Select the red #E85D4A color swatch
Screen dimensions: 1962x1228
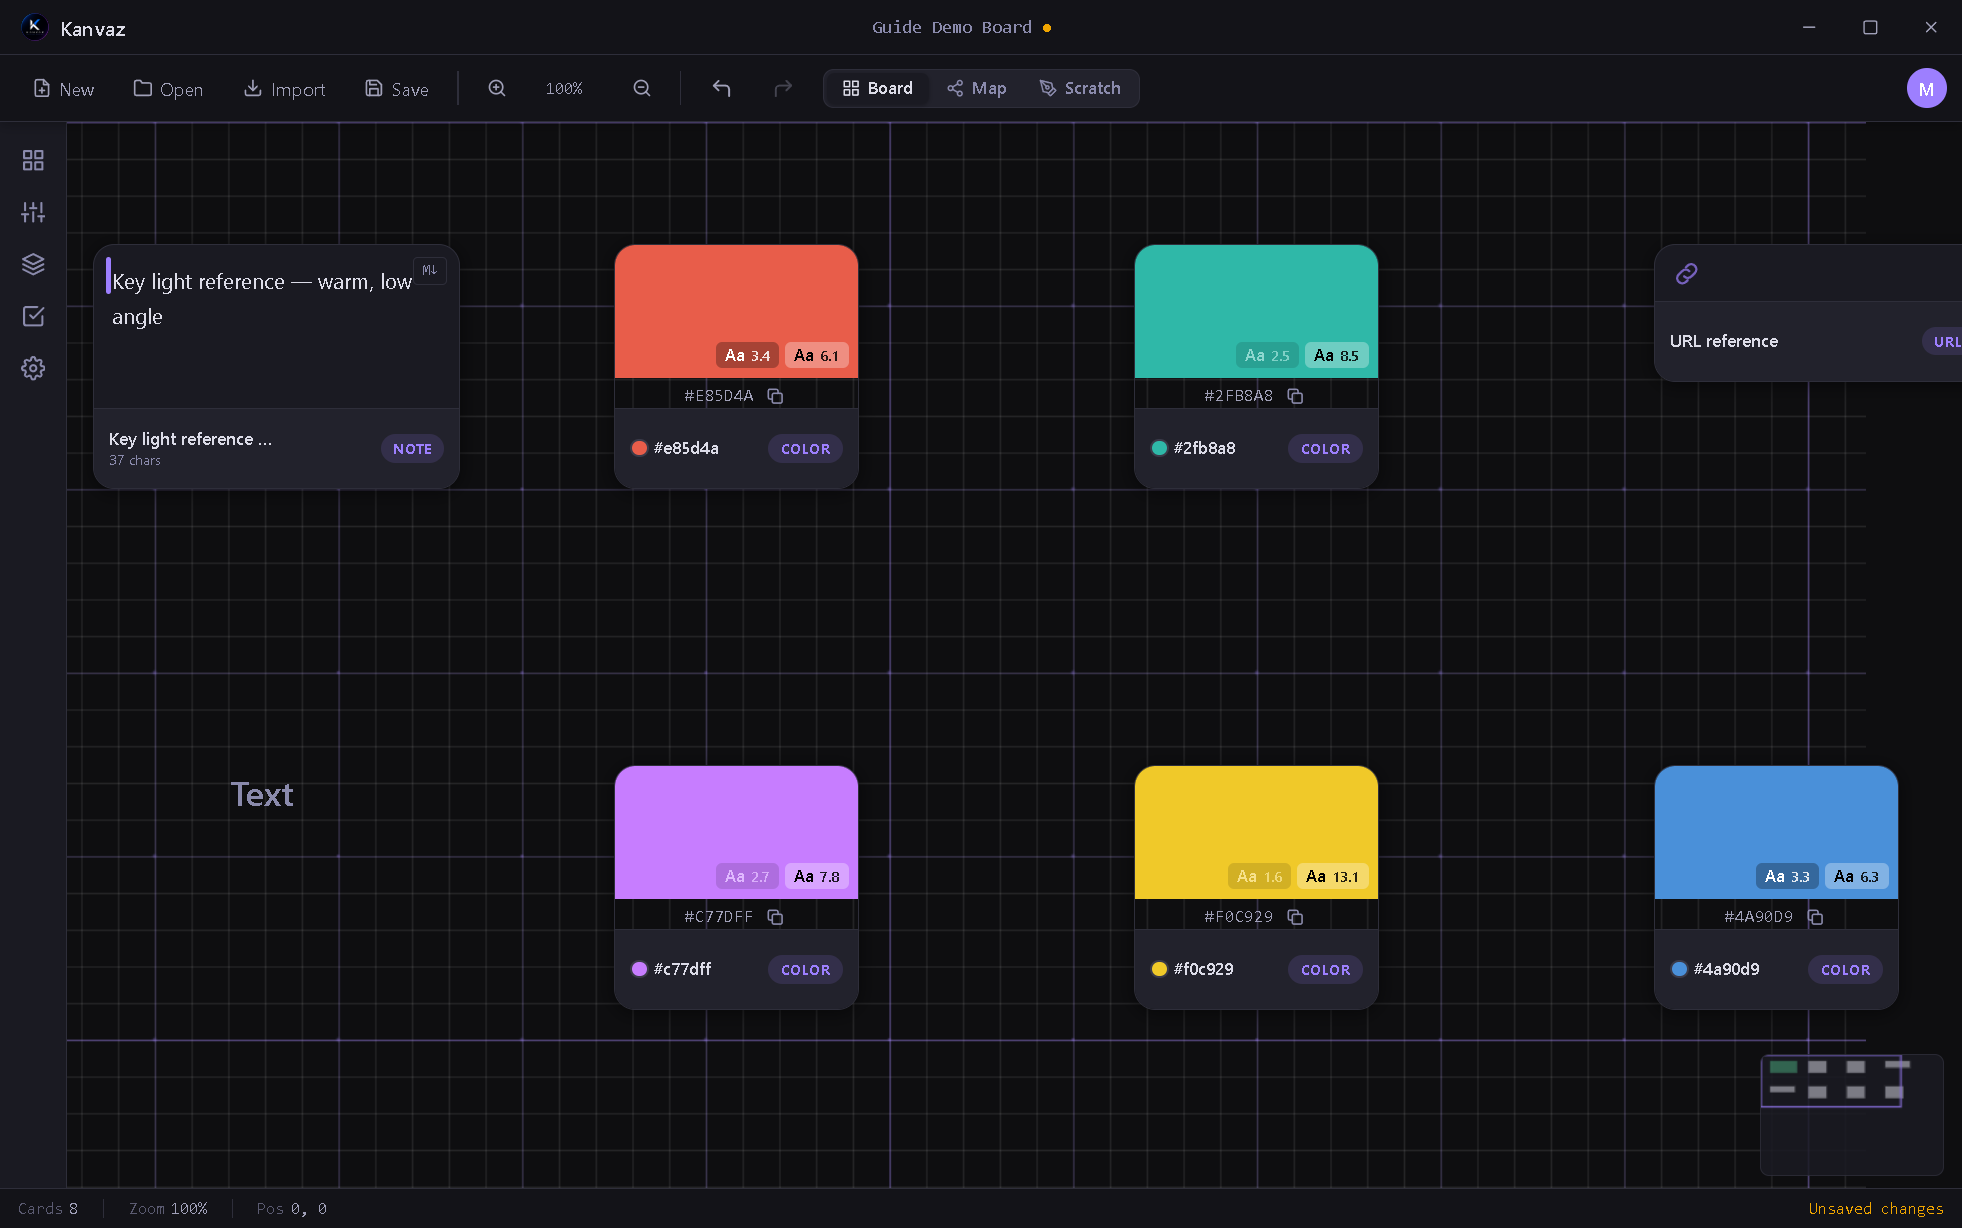click(x=736, y=311)
